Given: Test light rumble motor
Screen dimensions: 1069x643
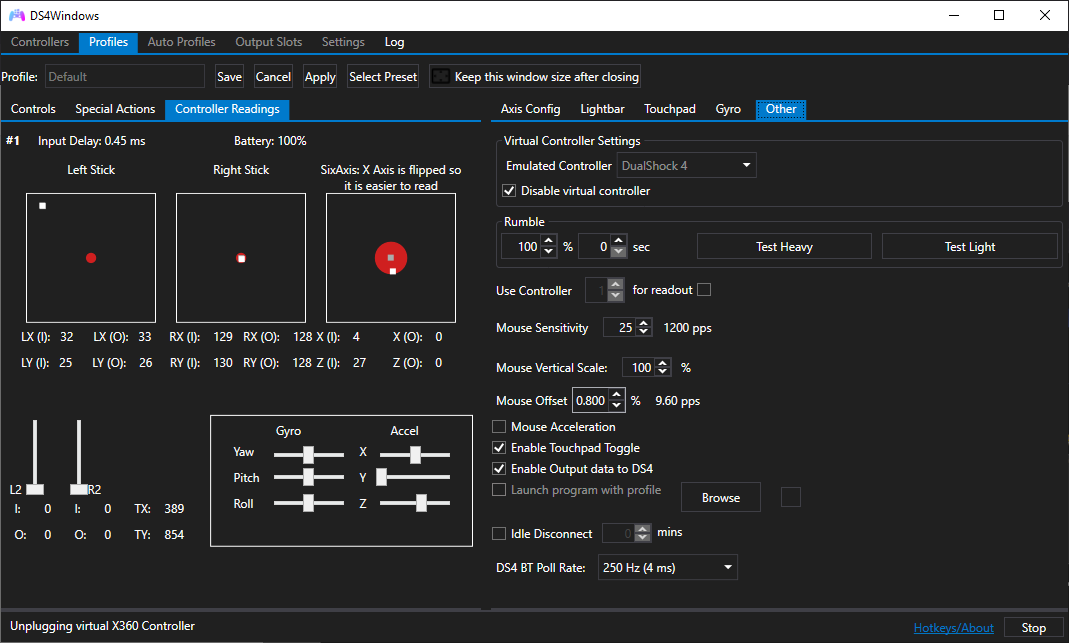Looking at the screenshot, I should coord(969,247).
